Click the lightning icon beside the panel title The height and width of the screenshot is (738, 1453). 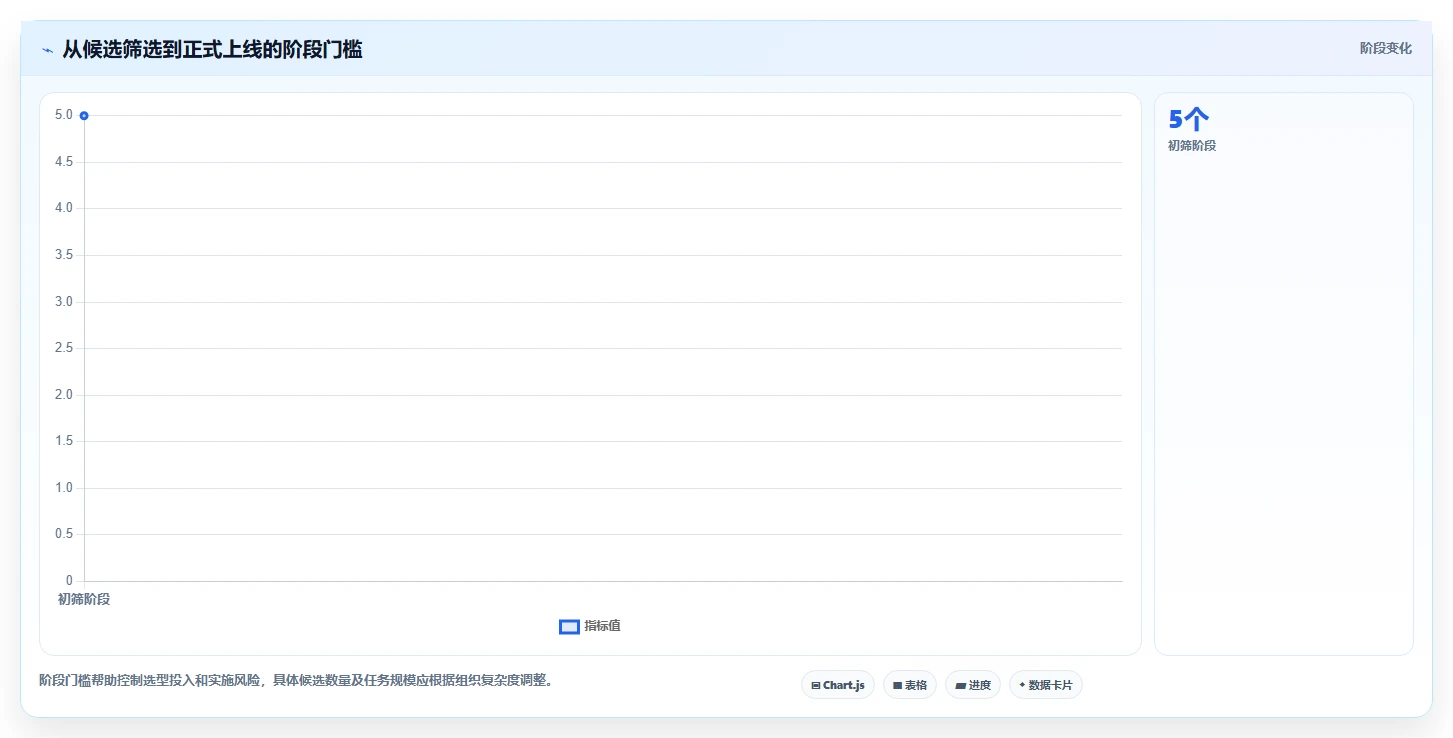pyautogui.click(x=47, y=50)
